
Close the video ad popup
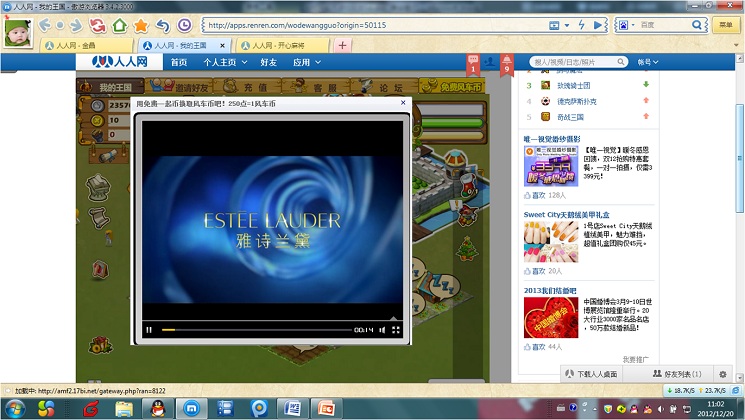point(403,103)
